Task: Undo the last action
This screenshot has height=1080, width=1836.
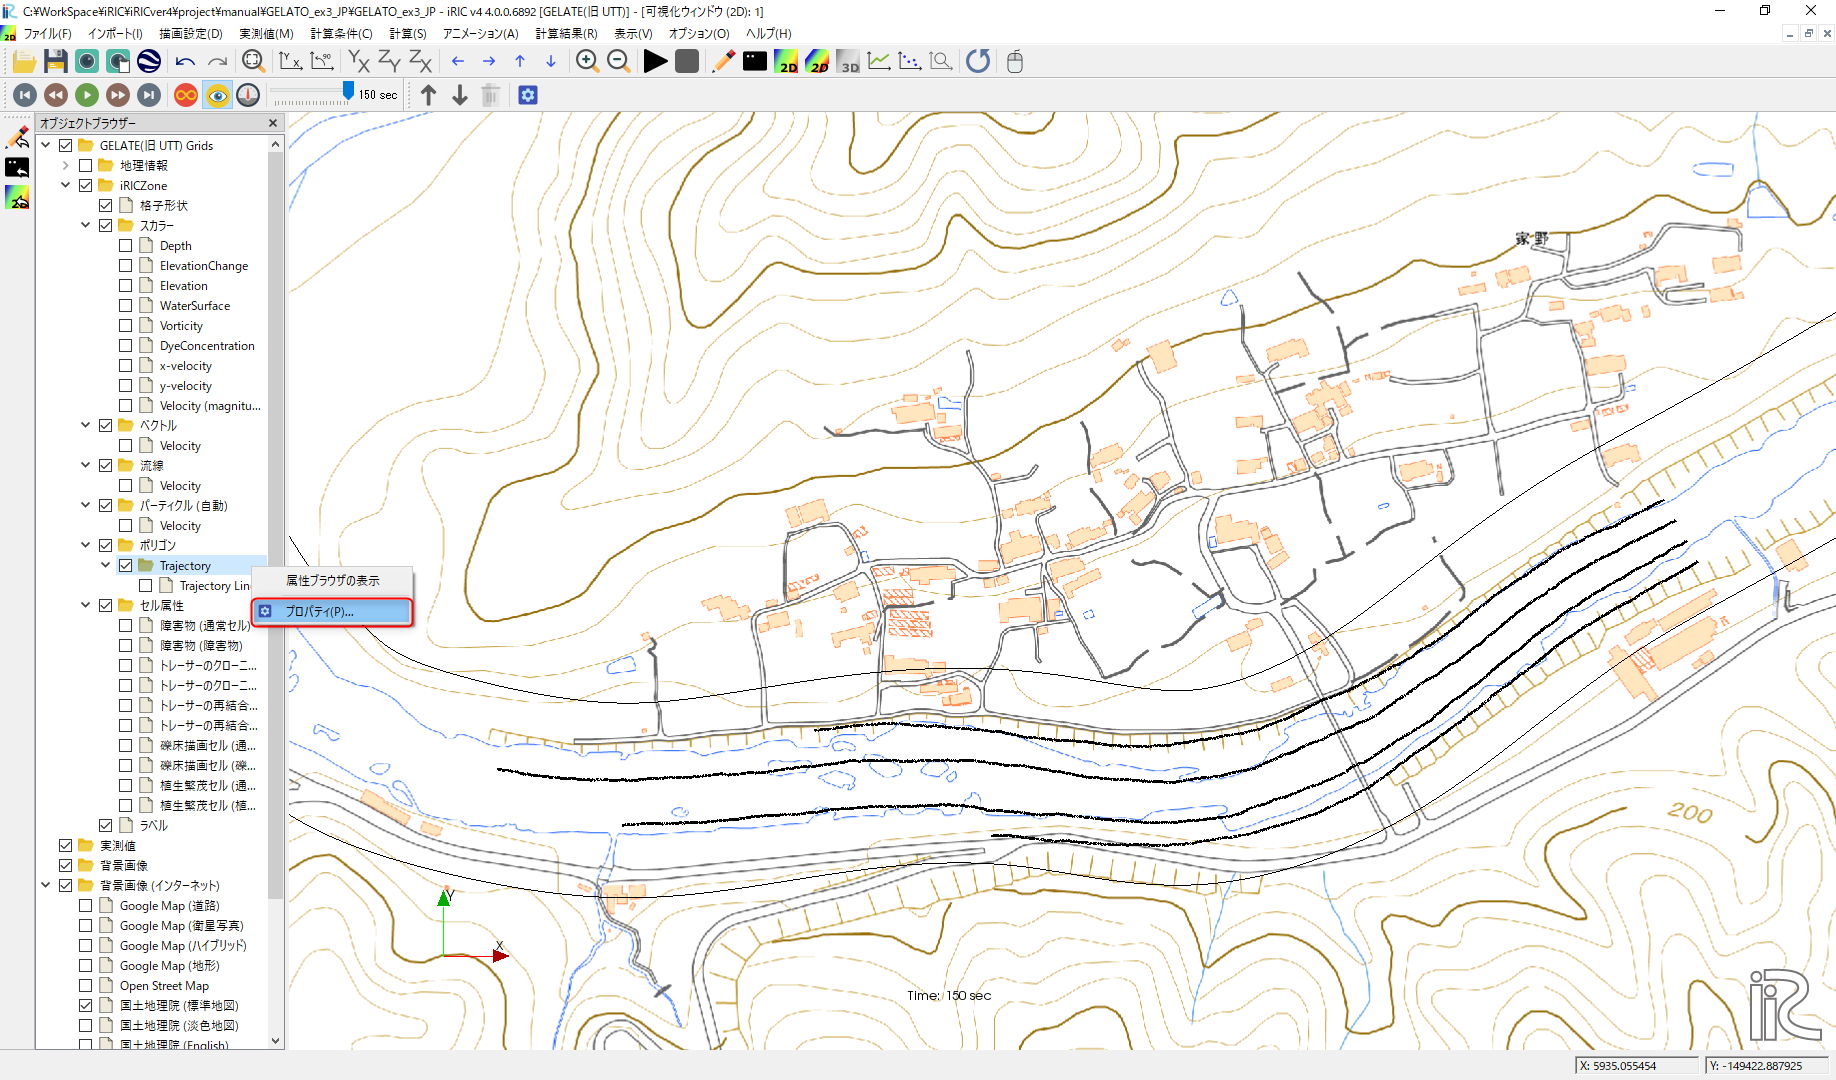Action: point(185,62)
